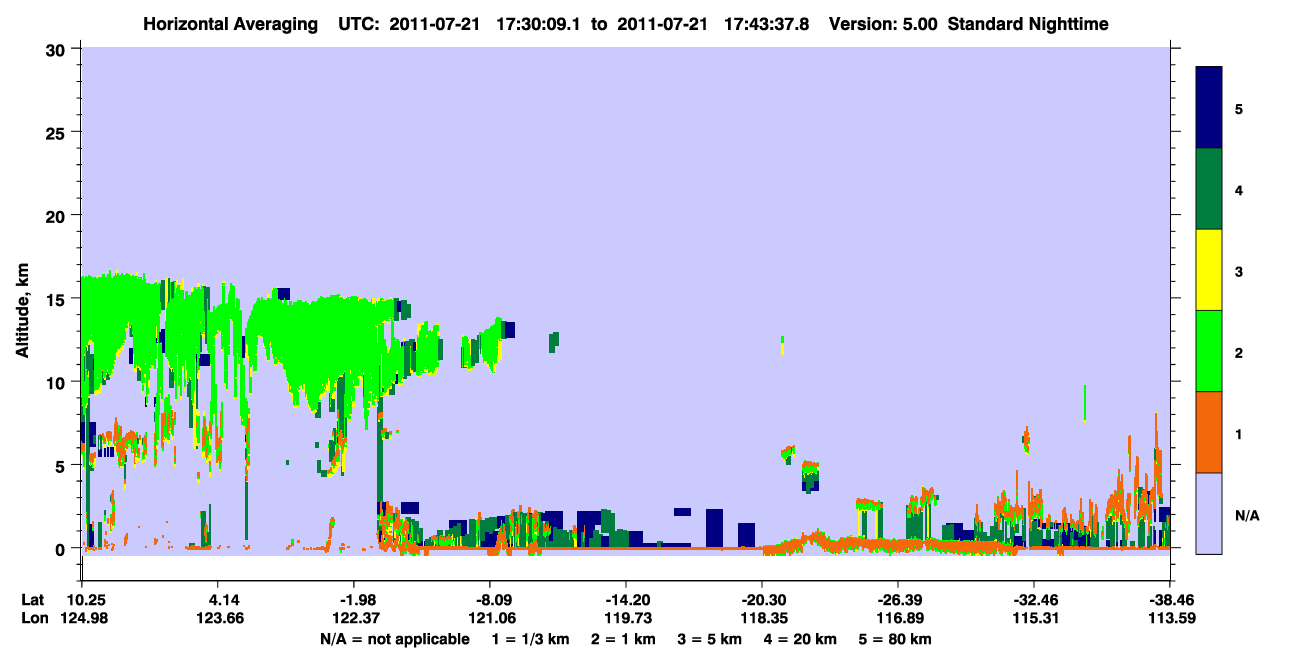Click longitude value 119.73
The height and width of the screenshot is (667, 1300).
[626, 619]
